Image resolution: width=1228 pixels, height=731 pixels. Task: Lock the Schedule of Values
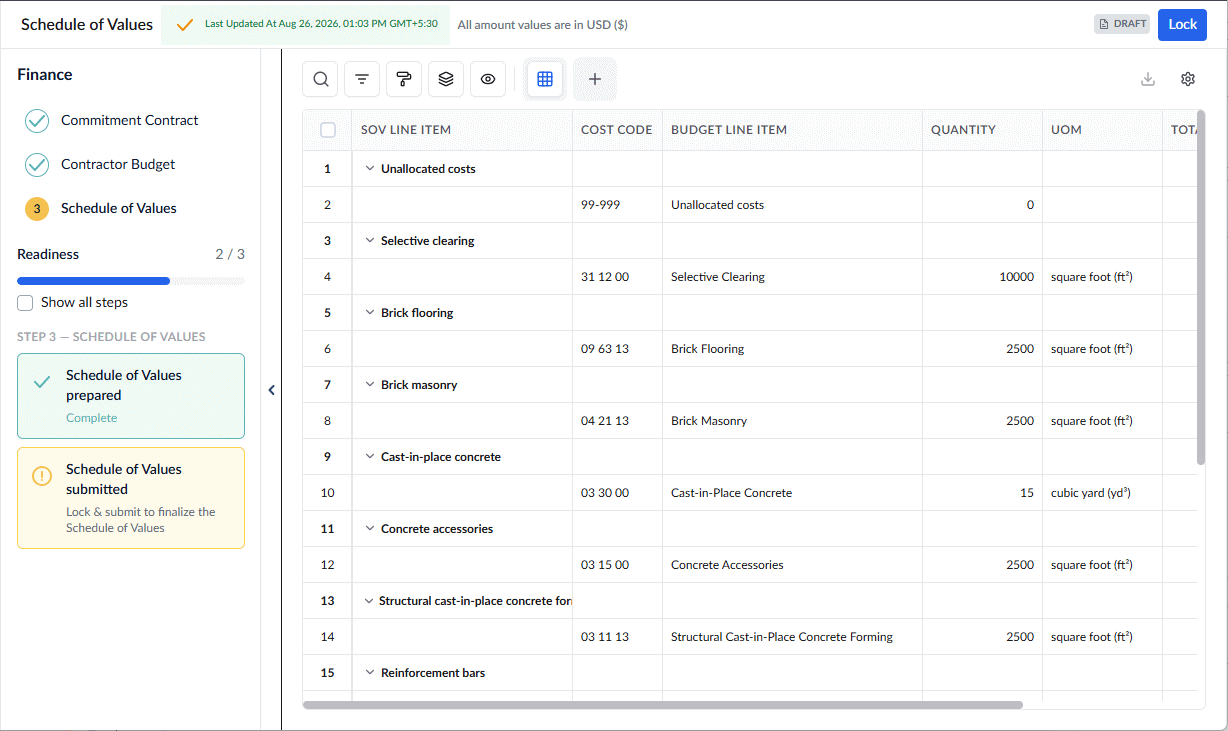[1182, 24]
